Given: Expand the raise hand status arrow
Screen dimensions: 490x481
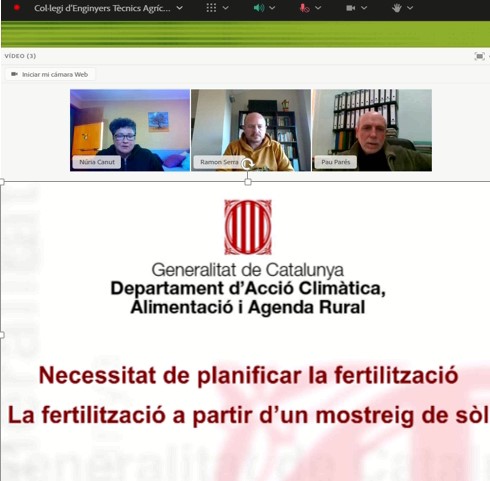Looking at the screenshot, I should [x=410, y=8].
